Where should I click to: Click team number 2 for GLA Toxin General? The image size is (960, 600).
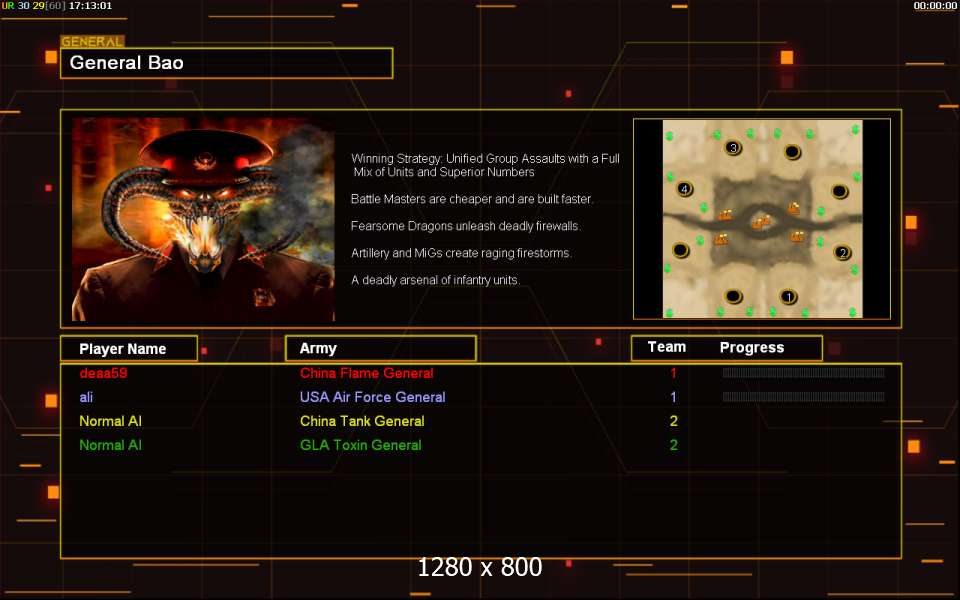tap(673, 445)
